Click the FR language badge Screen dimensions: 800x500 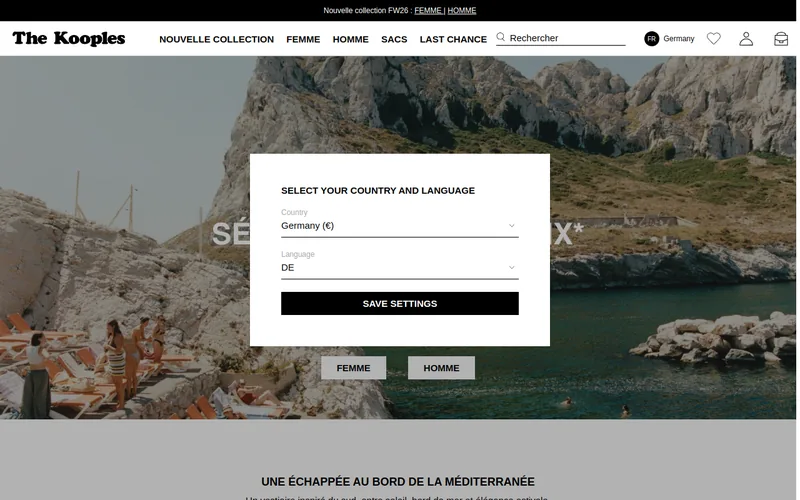(654, 39)
